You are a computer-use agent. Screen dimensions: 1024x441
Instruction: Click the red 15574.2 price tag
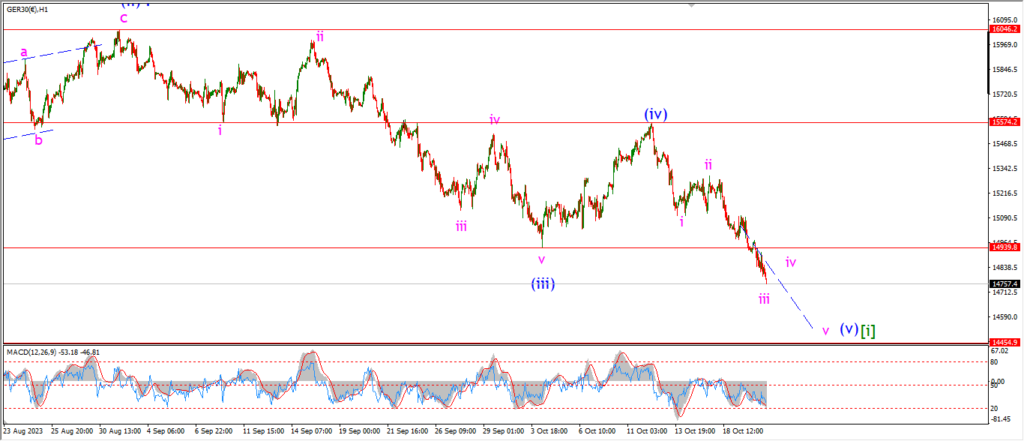[1004, 122]
